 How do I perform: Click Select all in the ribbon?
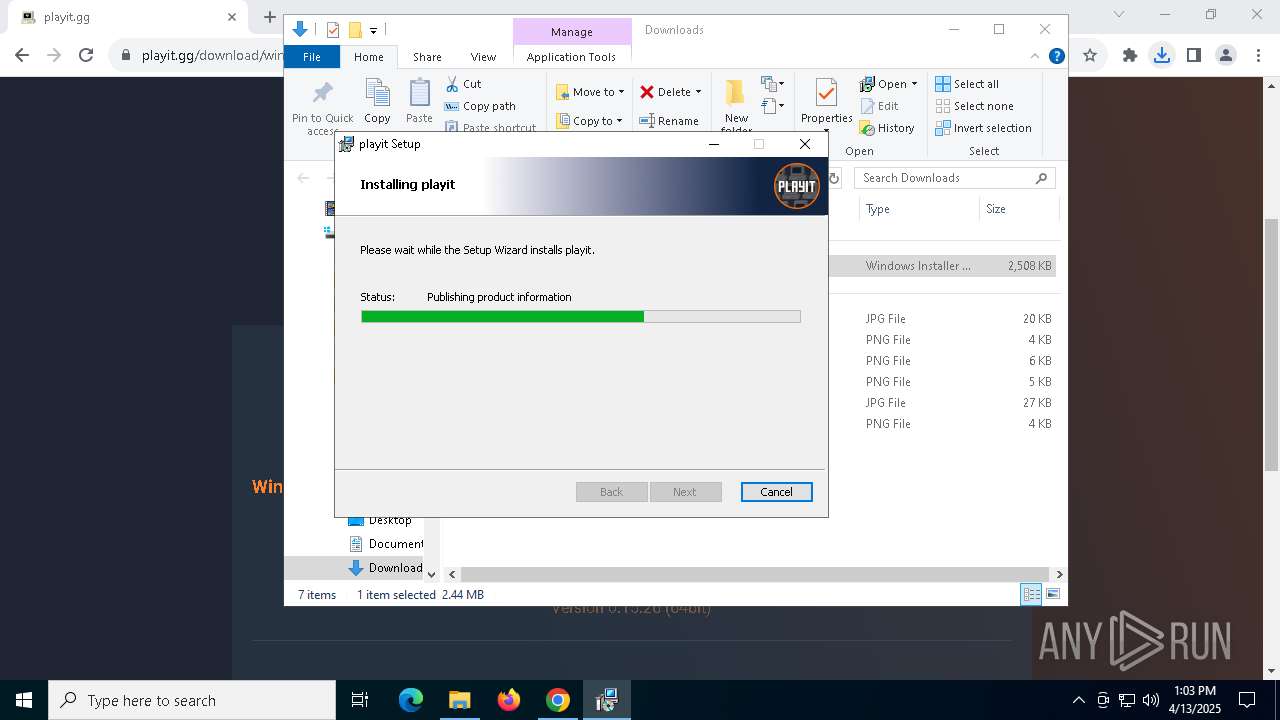click(967, 84)
